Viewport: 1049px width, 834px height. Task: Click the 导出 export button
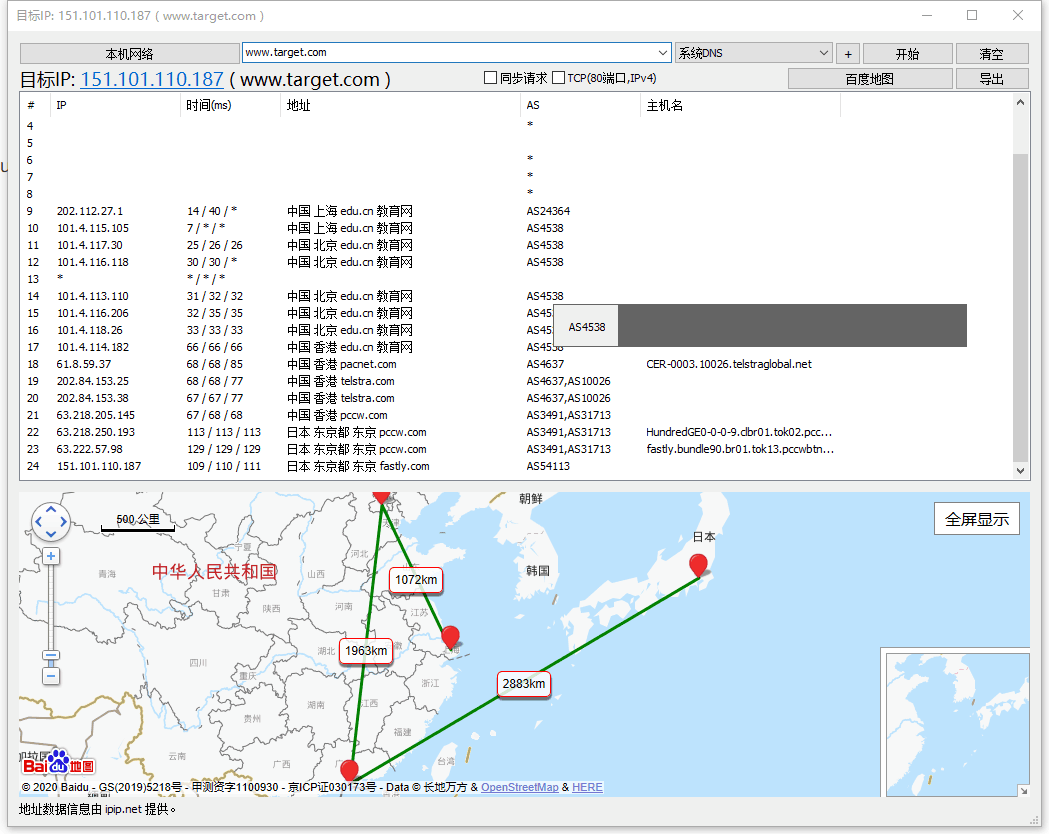[x=991, y=79]
